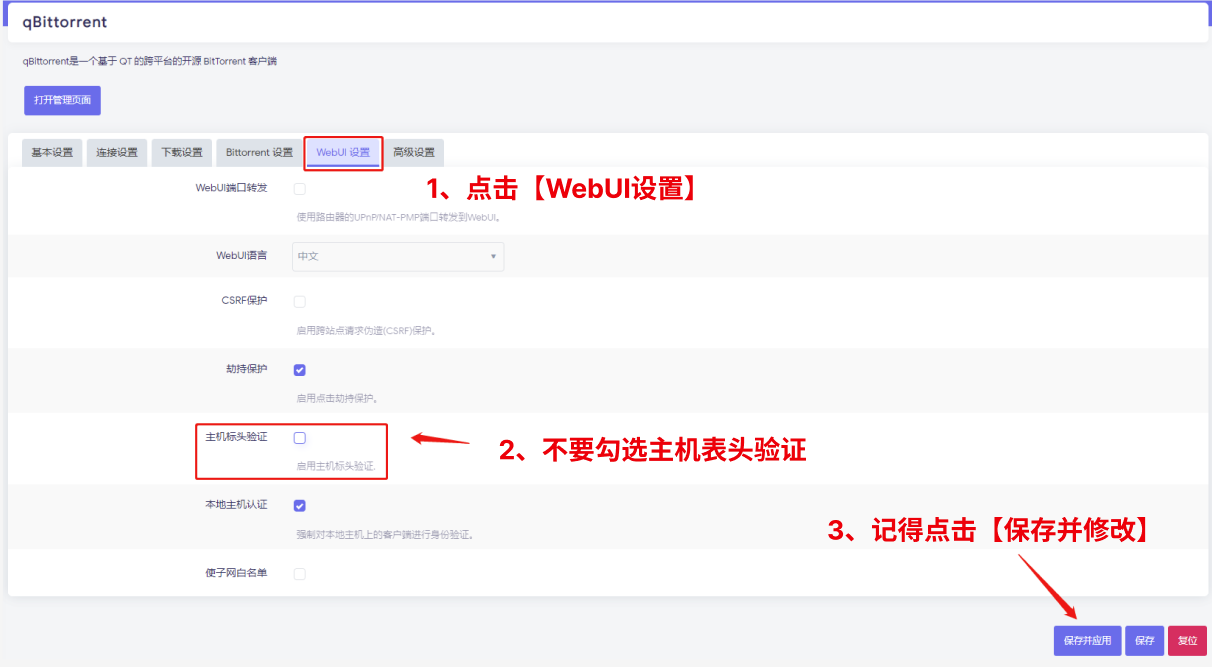Click the description starting with qBittorrent是一个基于
The image size is (1212, 667).
click(x=150, y=61)
